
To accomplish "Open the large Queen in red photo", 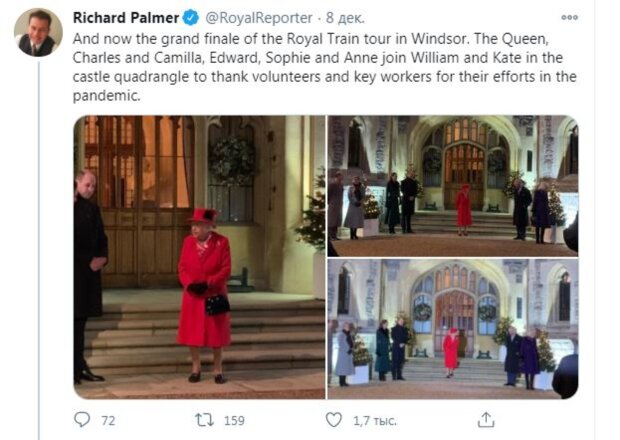I will coord(199,257).
